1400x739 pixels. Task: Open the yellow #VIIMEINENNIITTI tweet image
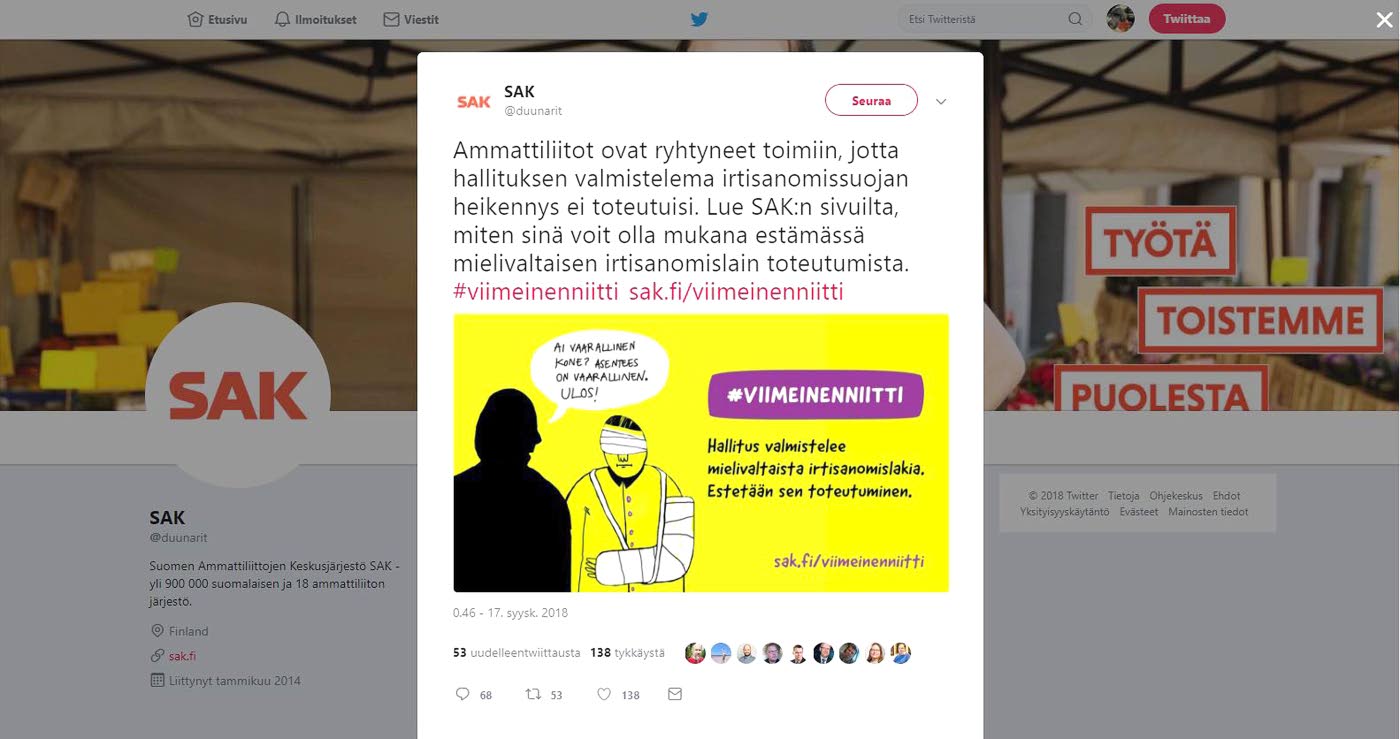pyautogui.click(x=701, y=453)
